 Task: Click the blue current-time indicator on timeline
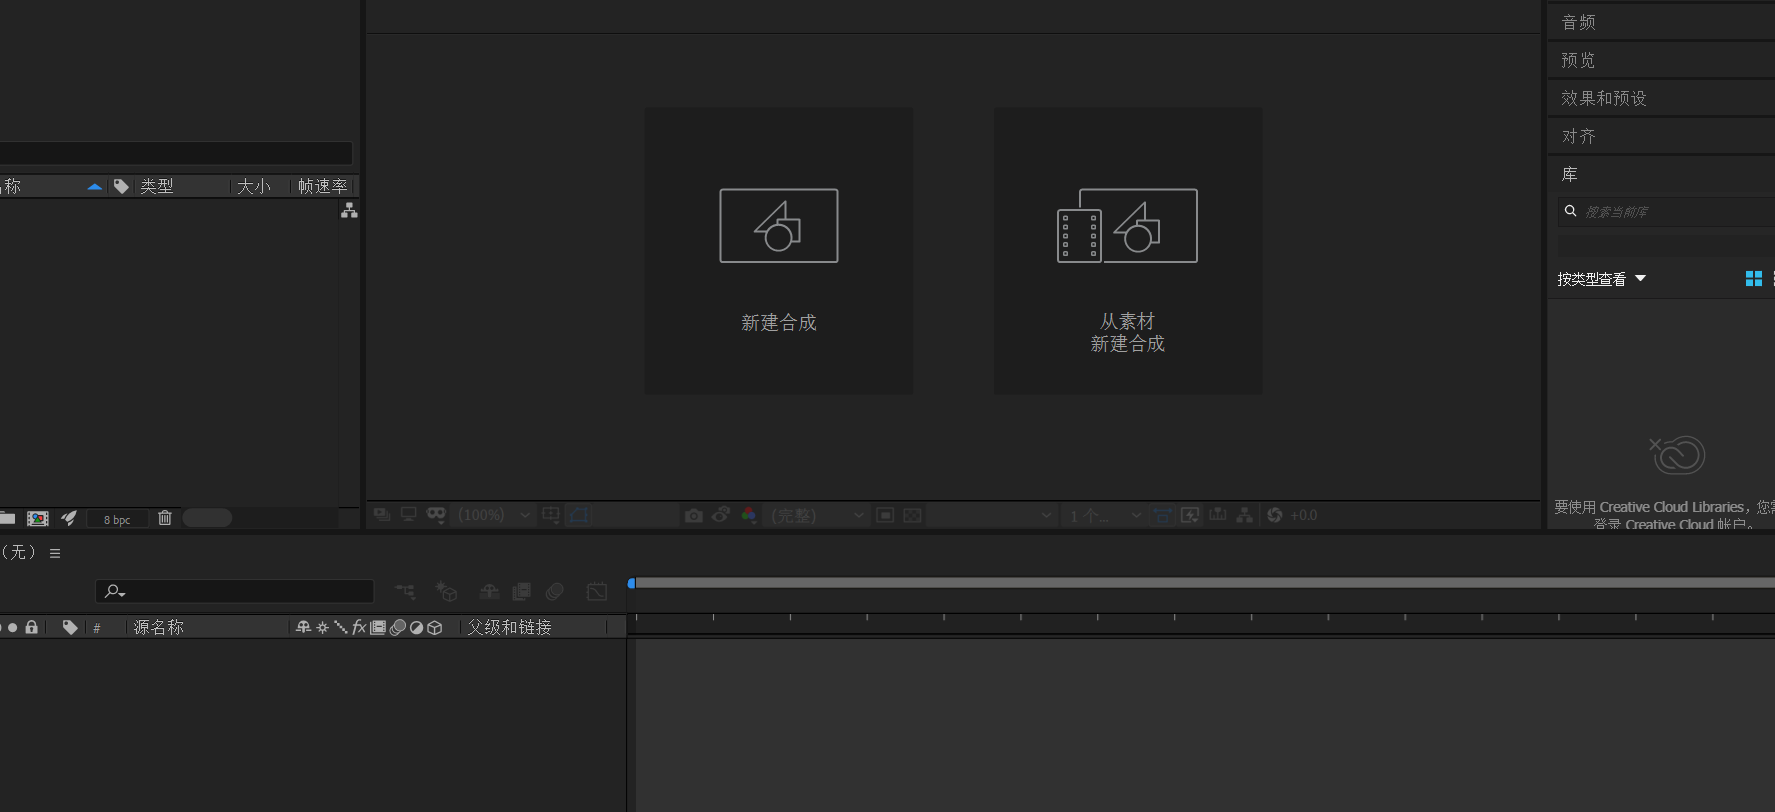631,583
